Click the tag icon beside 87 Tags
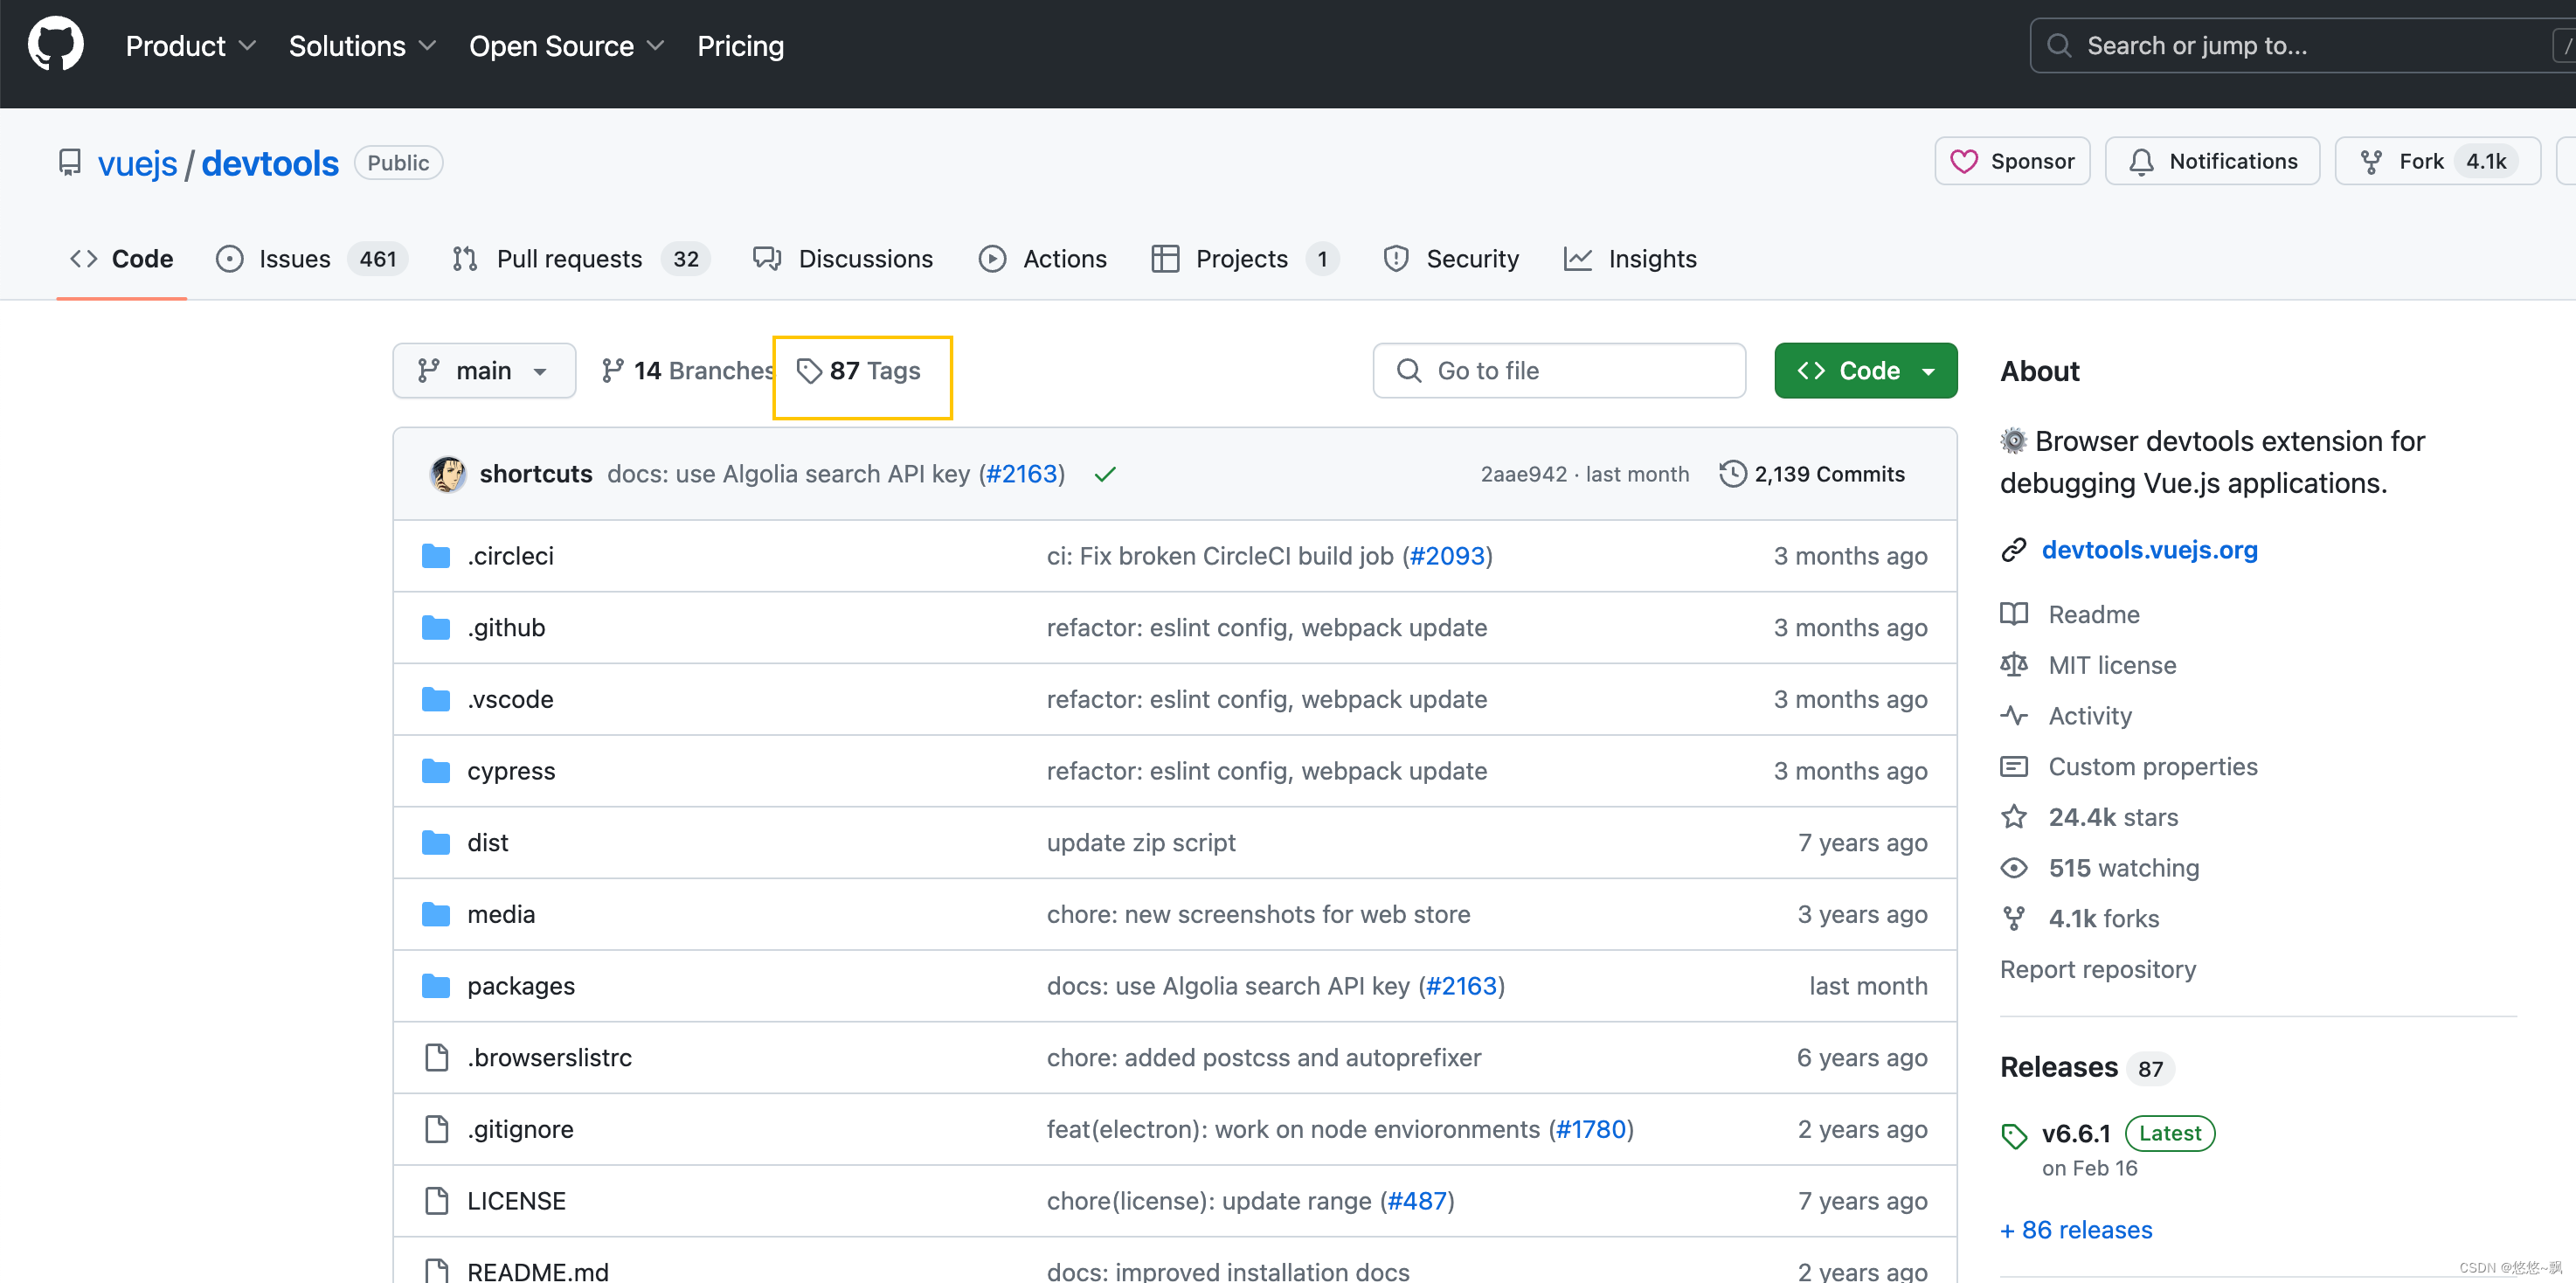The image size is (2576, 1283). tap(809, 370)
